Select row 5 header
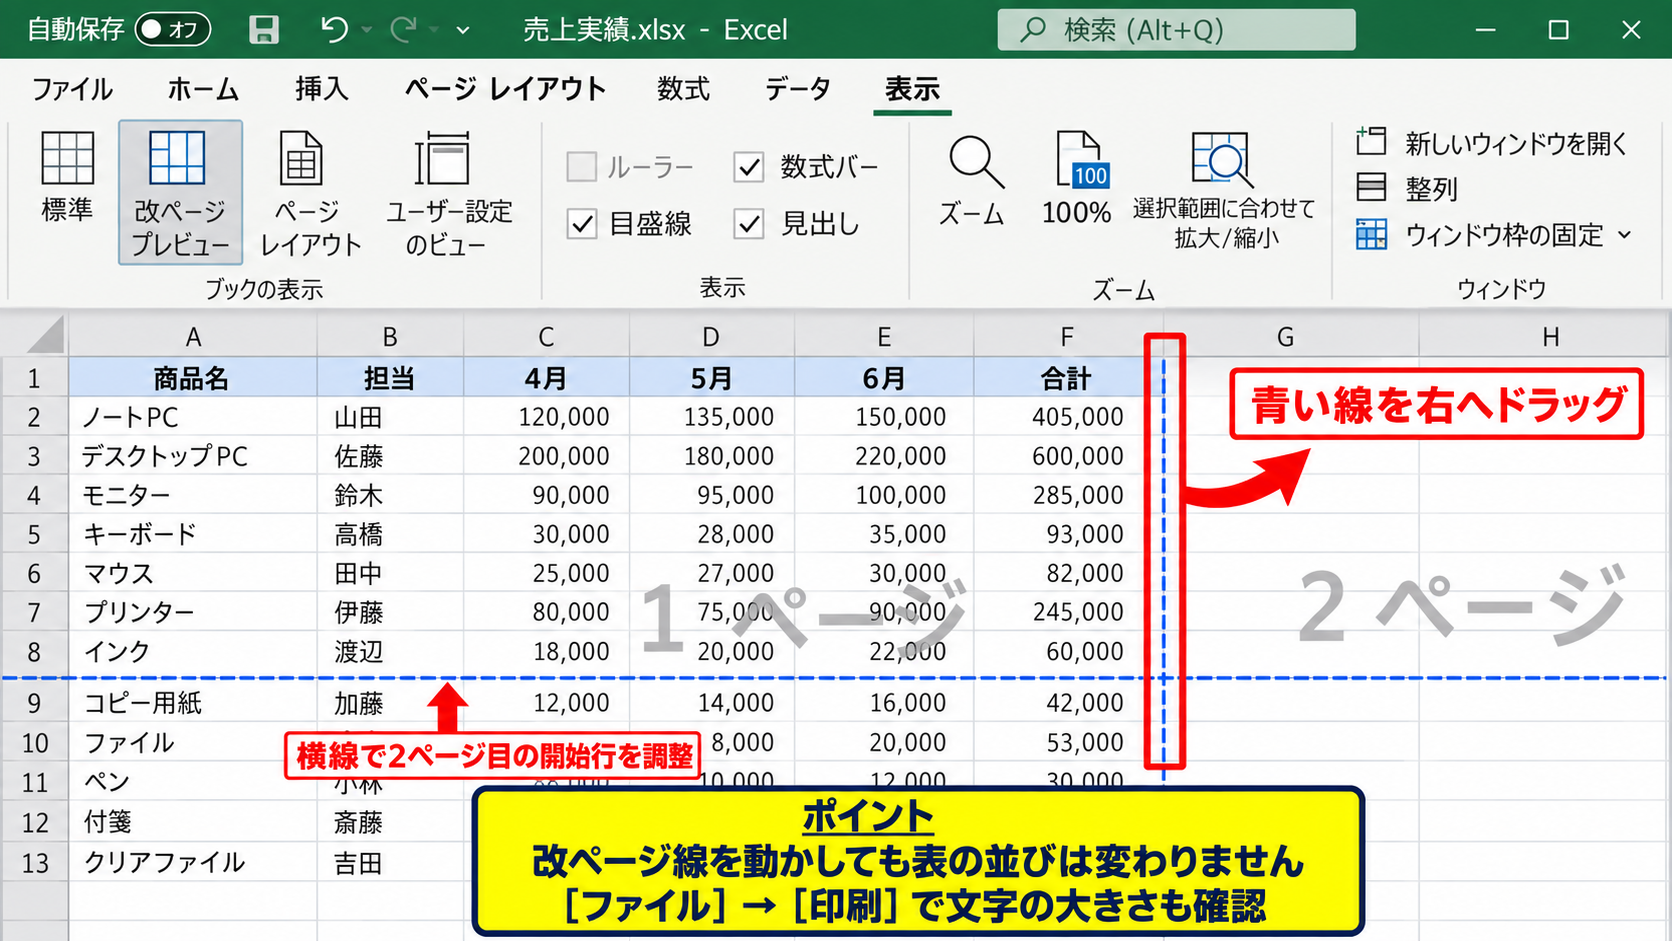This screenshot has height=941, width=1672. point(34,534)
